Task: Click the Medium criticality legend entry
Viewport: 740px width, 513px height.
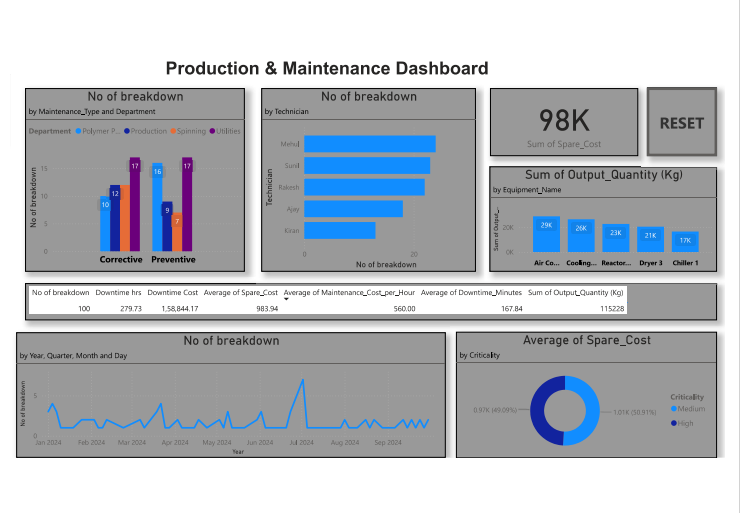Action: (x=688, y=409)
